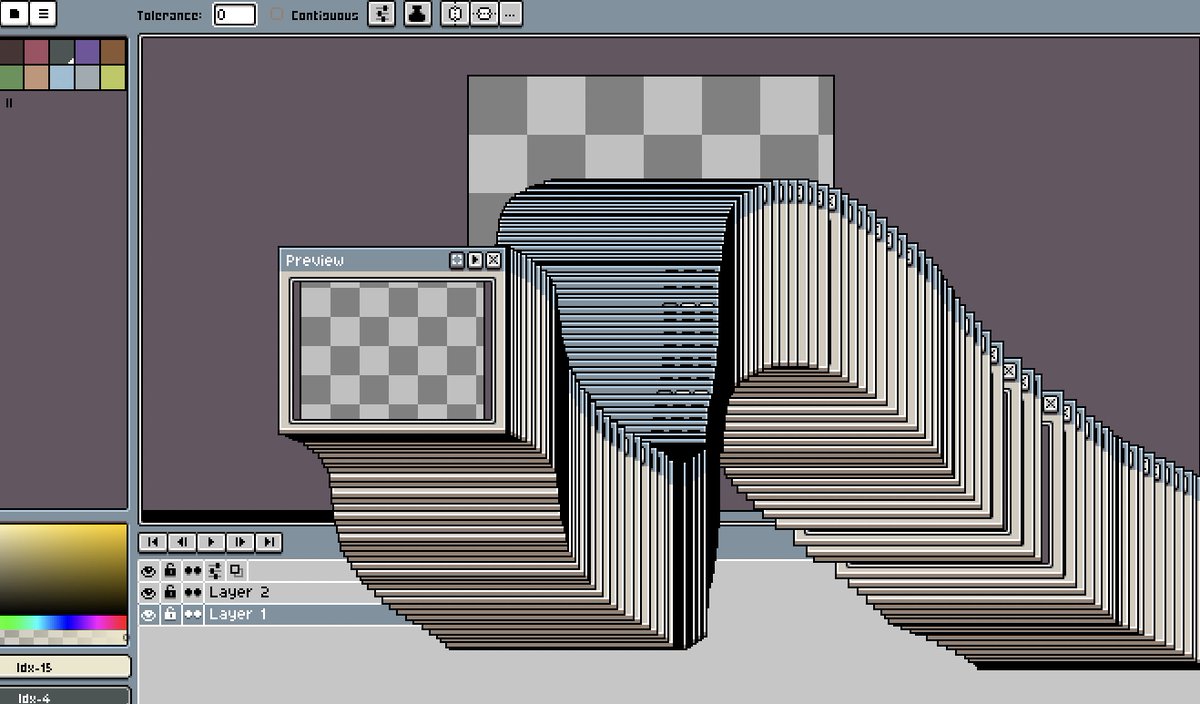This screenshot has width=1200, height=704.
Task: Click the Idx-15 foreground color button
Action: [65, 667]
